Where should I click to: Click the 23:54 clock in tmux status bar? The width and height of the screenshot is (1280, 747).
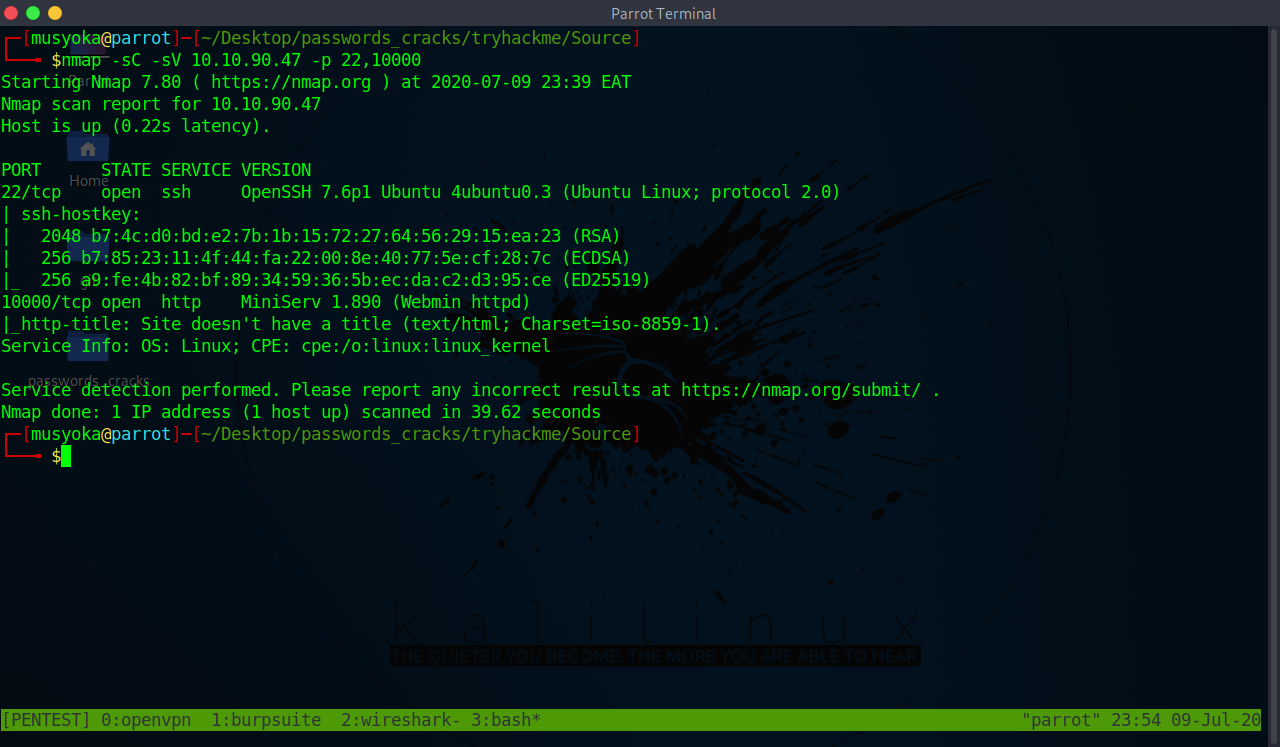pyautogui.click(x=1136, y=720)
